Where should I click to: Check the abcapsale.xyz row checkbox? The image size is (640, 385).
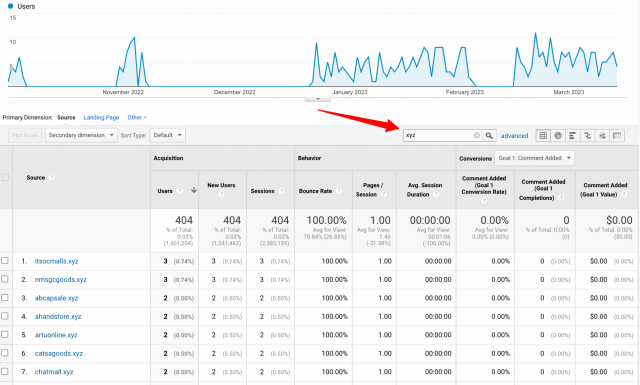point(4,297)
